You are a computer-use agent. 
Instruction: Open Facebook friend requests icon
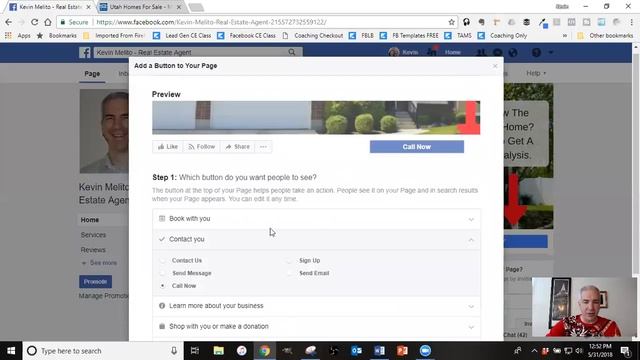[x=481, y=52]
